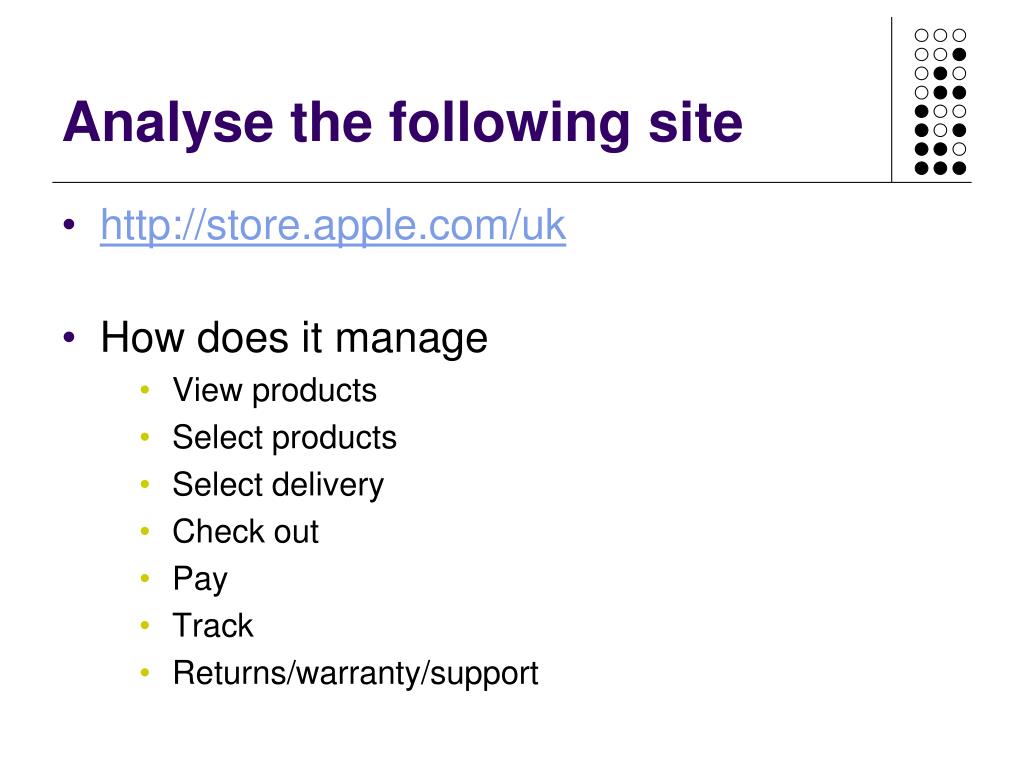1024x768 pixels.
Task: Click the word 'Analyse' in the title
Action: point(168,123)
